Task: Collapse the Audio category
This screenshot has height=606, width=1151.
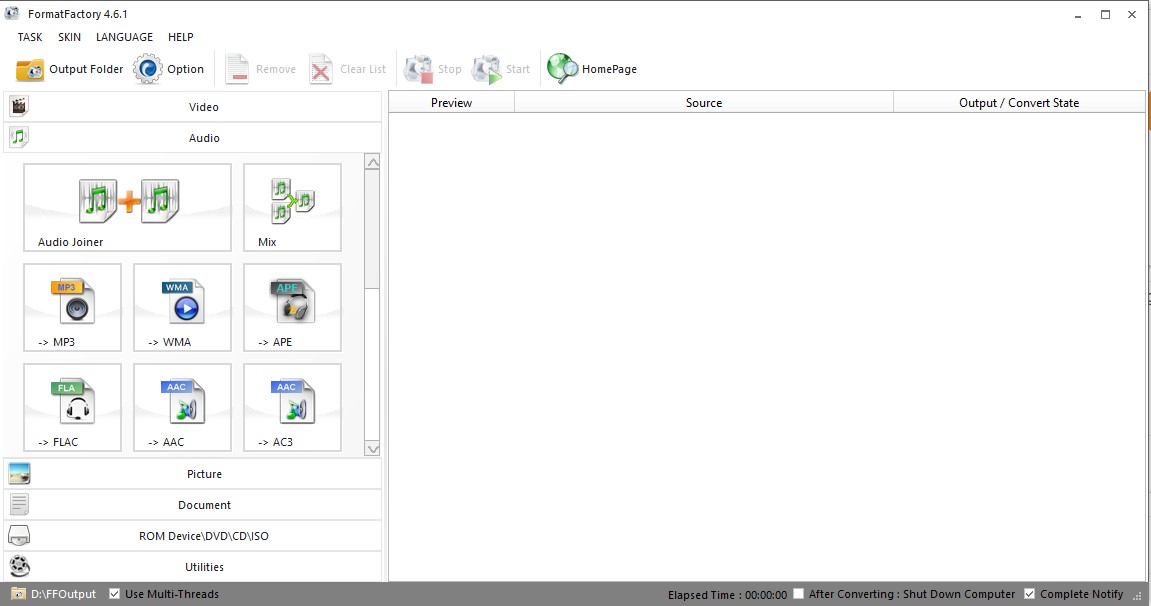Action: coord(193,138)
